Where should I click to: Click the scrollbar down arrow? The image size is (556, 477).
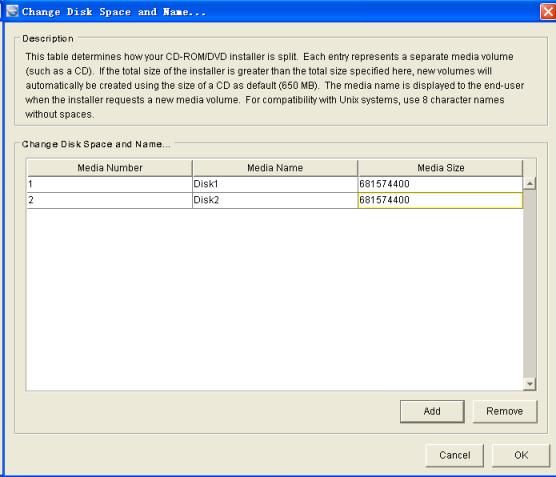pyautogui.click(x=529, y=384)
